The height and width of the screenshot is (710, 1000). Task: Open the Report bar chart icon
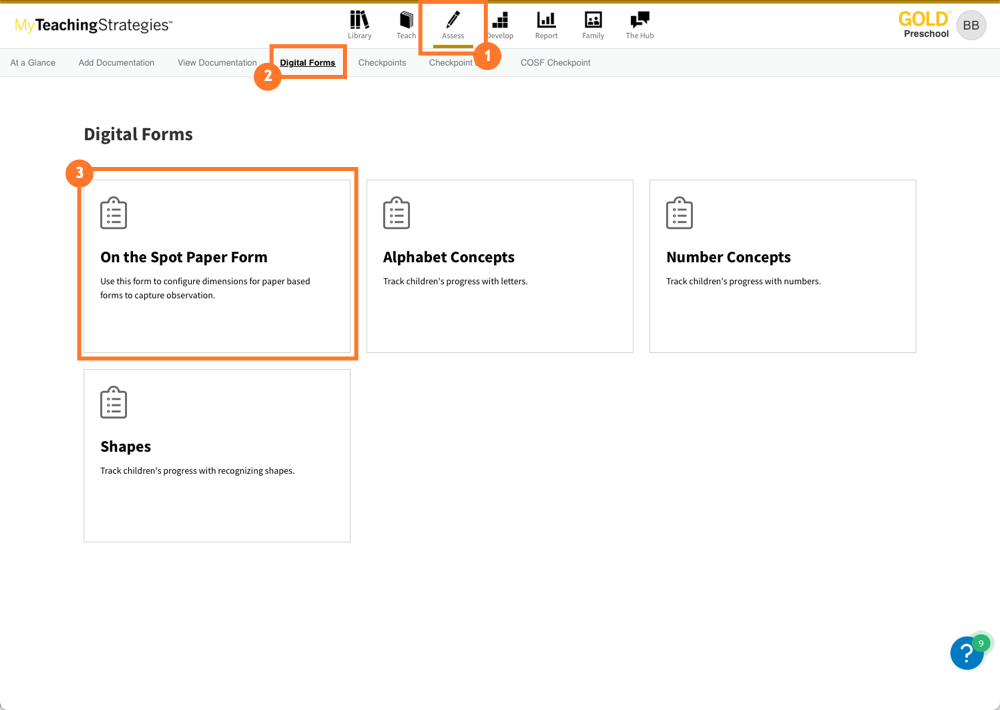click(x=546, y=20)
